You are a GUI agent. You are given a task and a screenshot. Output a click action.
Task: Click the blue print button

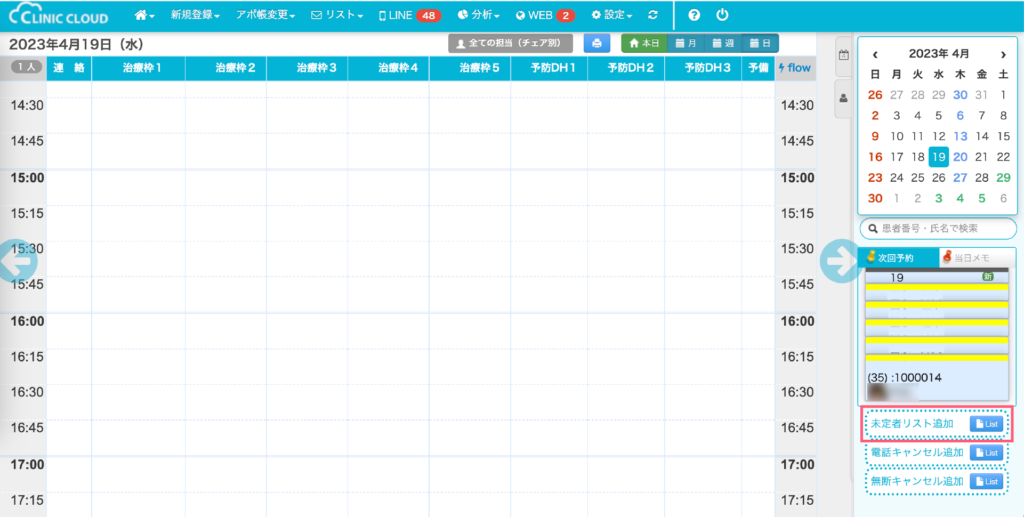(x=597, y=44)
